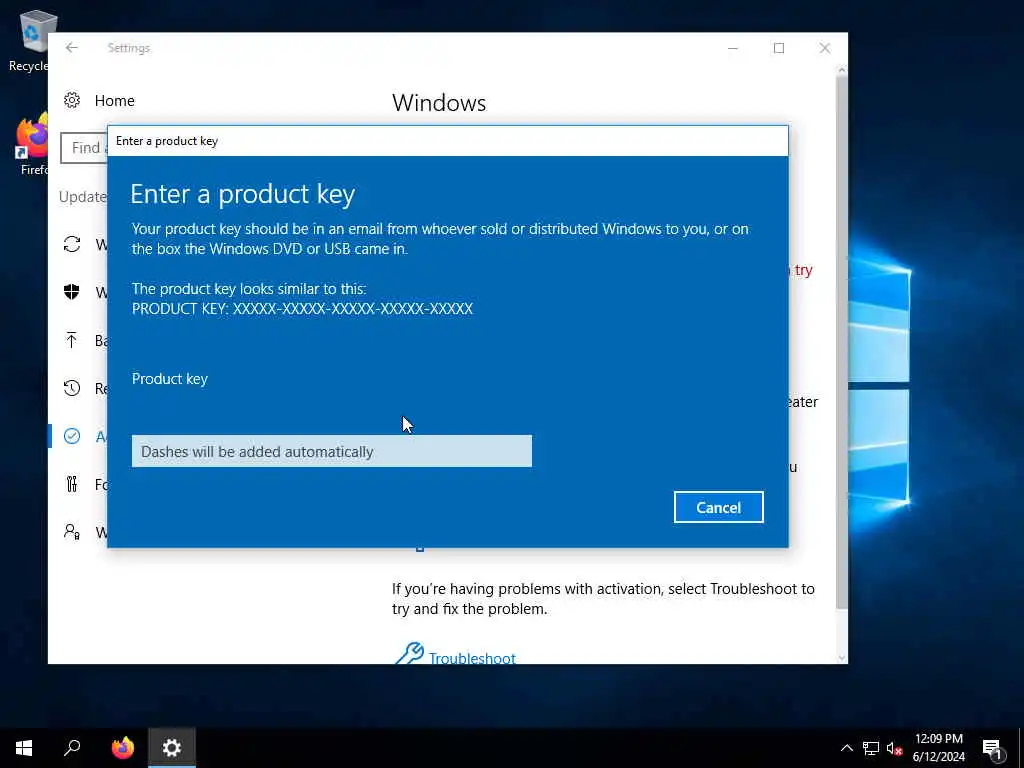The image size is (1024, 768).
Task: Cancel the product key dialog
Action: (x=718, y=507)
